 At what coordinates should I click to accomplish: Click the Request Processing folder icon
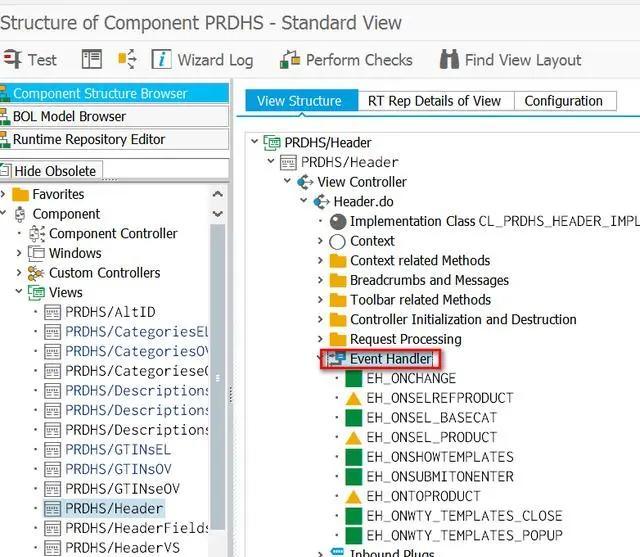tap(338, 339)
